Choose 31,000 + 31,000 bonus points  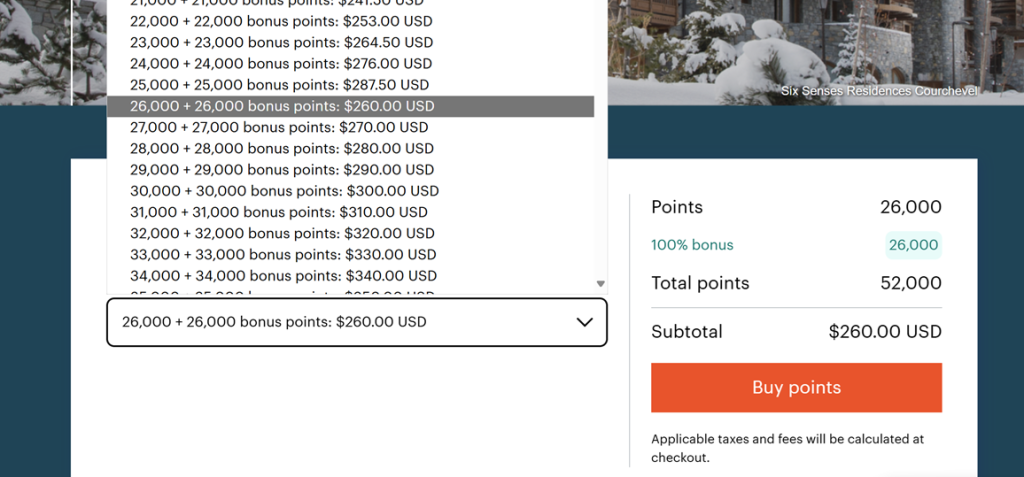pyautogui.click(x=279, y=212)
